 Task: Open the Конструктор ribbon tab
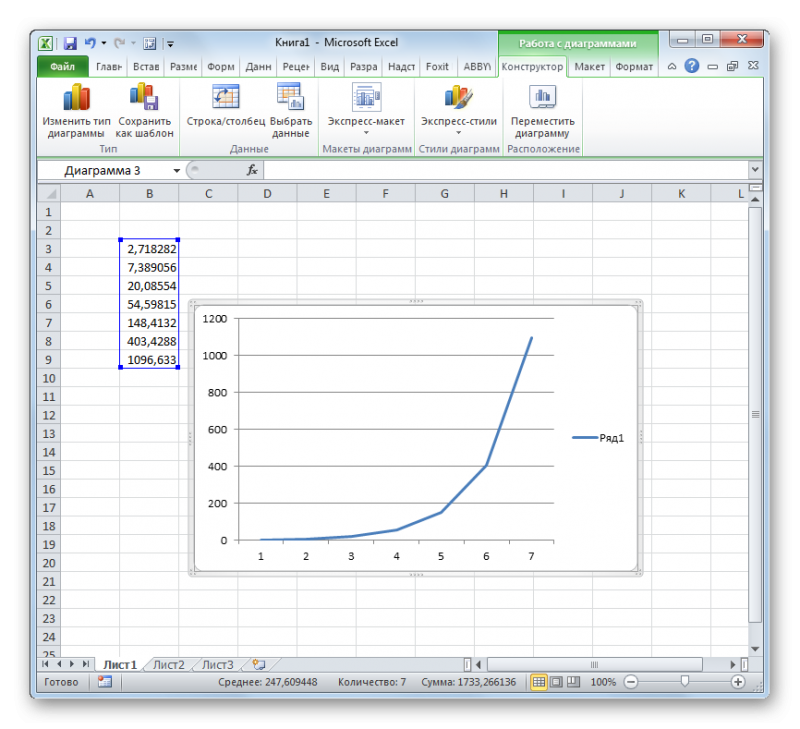532,67
